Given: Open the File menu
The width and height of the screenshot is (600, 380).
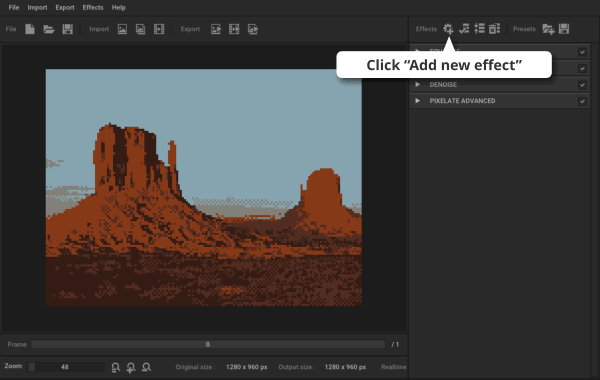Looking at the screenshot, I should click(x=14, y=7).
